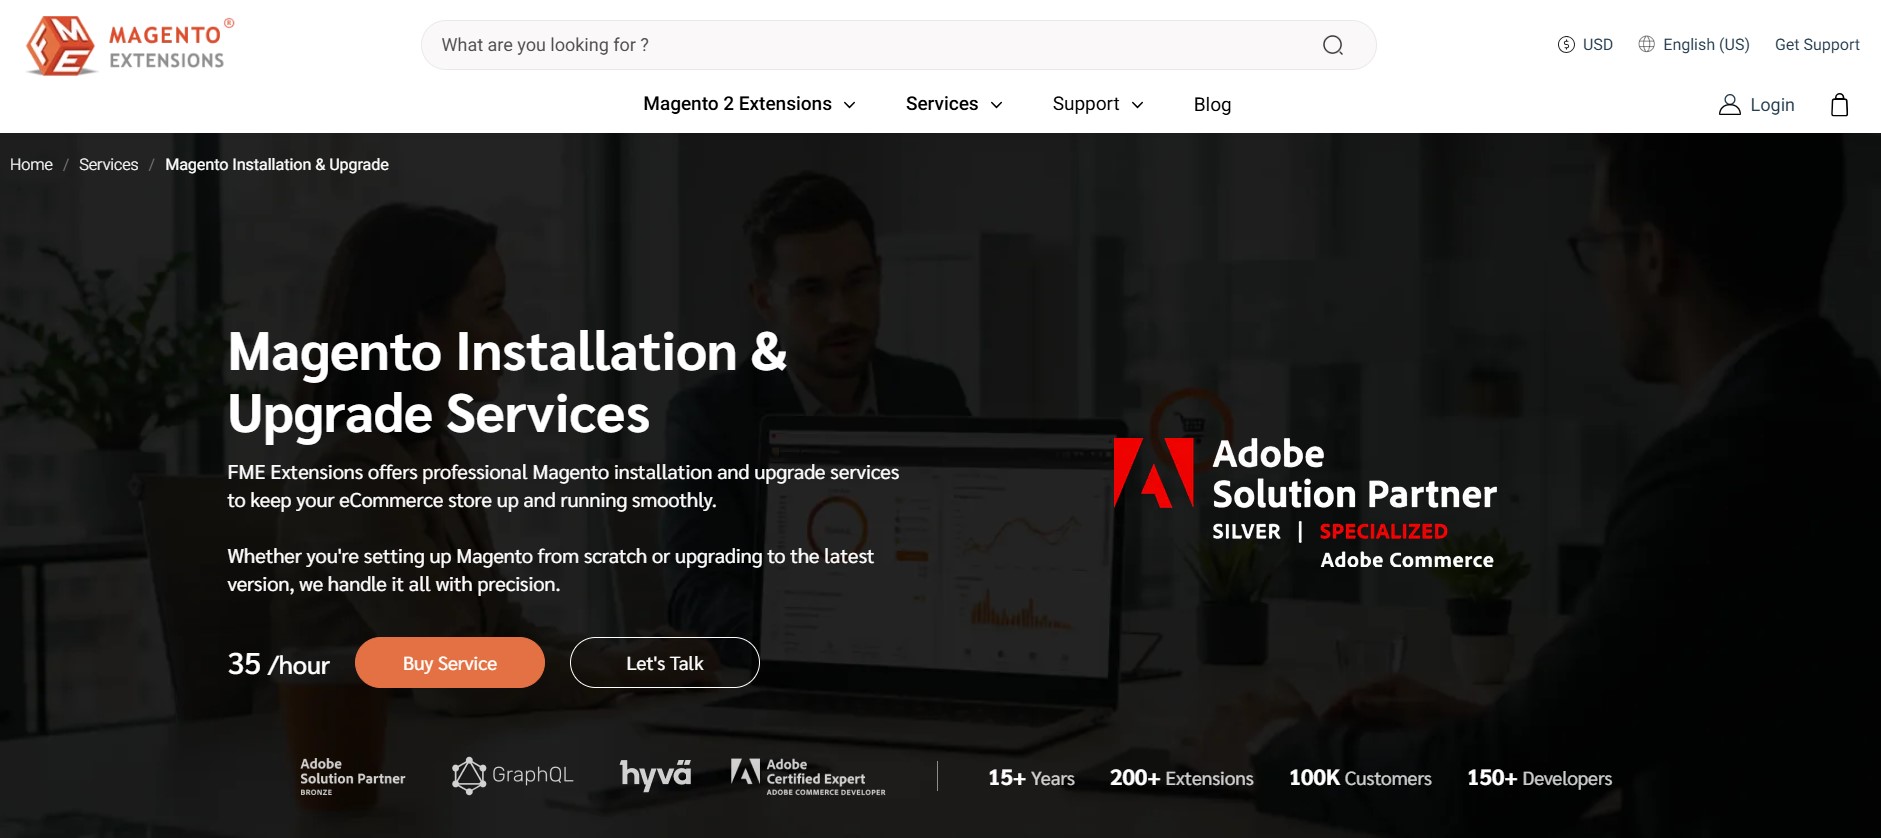Click the Adobe Certified Expert badge

pos(807,777)
